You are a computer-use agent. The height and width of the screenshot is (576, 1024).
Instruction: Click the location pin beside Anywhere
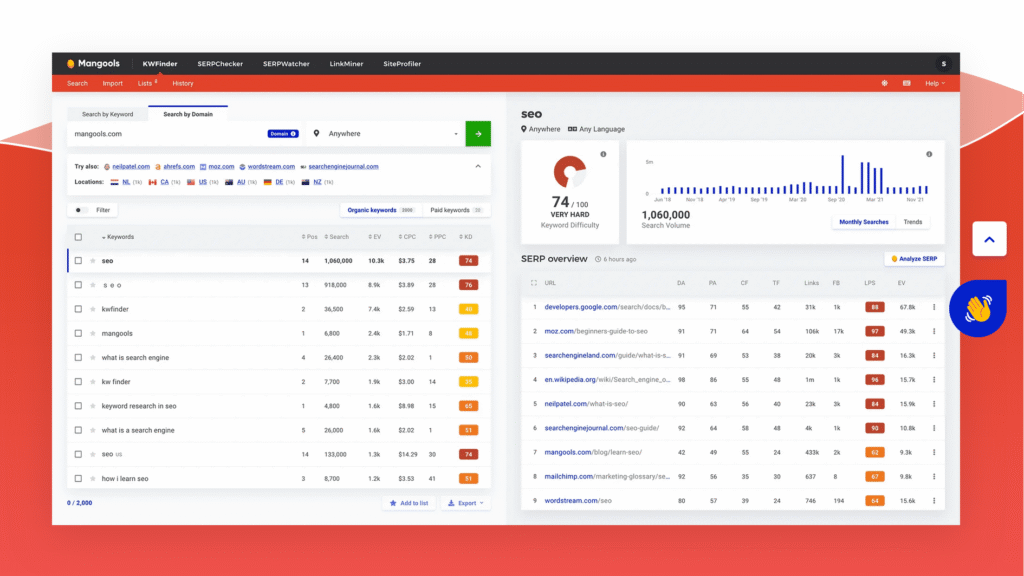click(x=317, y=133)
